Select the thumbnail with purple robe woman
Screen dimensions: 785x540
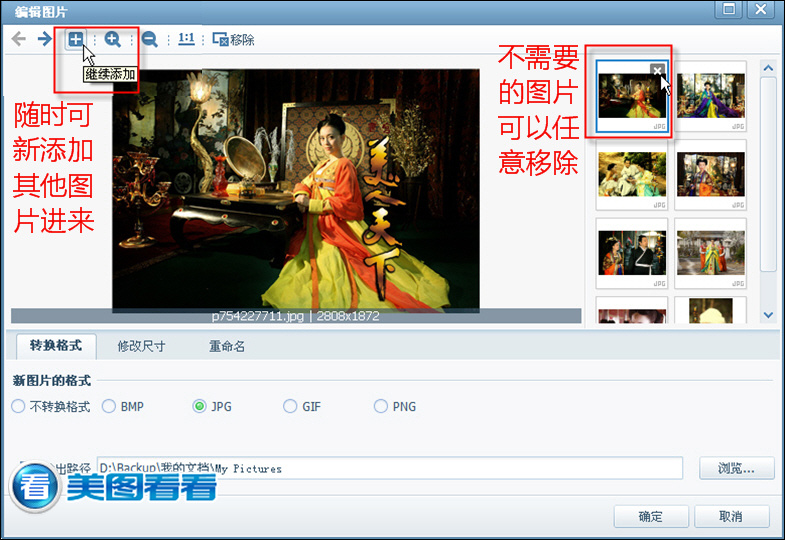[710, 96]
